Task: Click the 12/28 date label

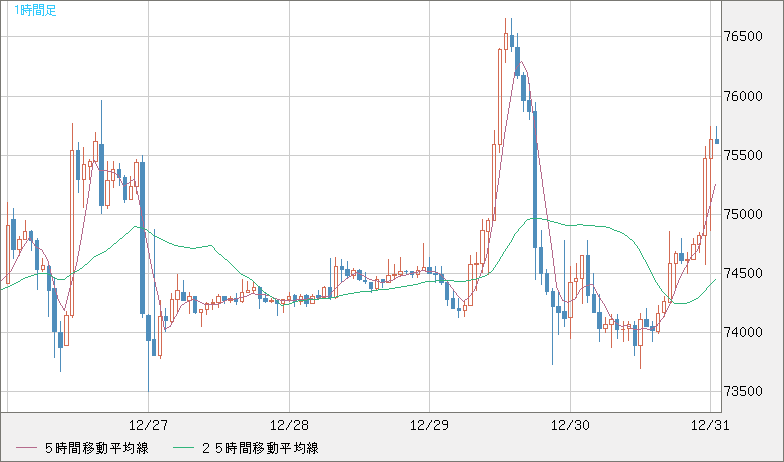Action: tap(289, 426)
